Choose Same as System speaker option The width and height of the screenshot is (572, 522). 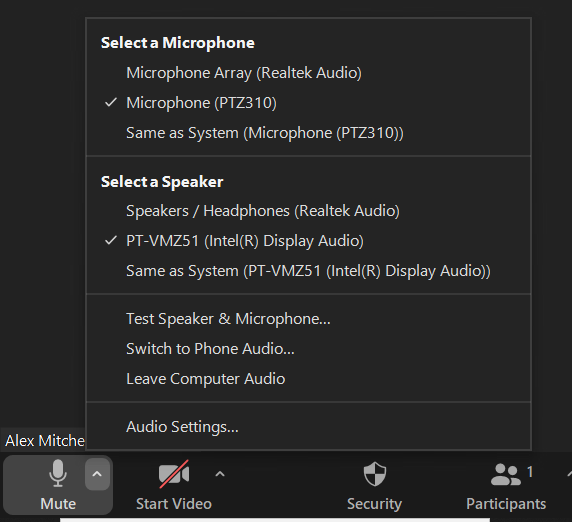[308, 271]
